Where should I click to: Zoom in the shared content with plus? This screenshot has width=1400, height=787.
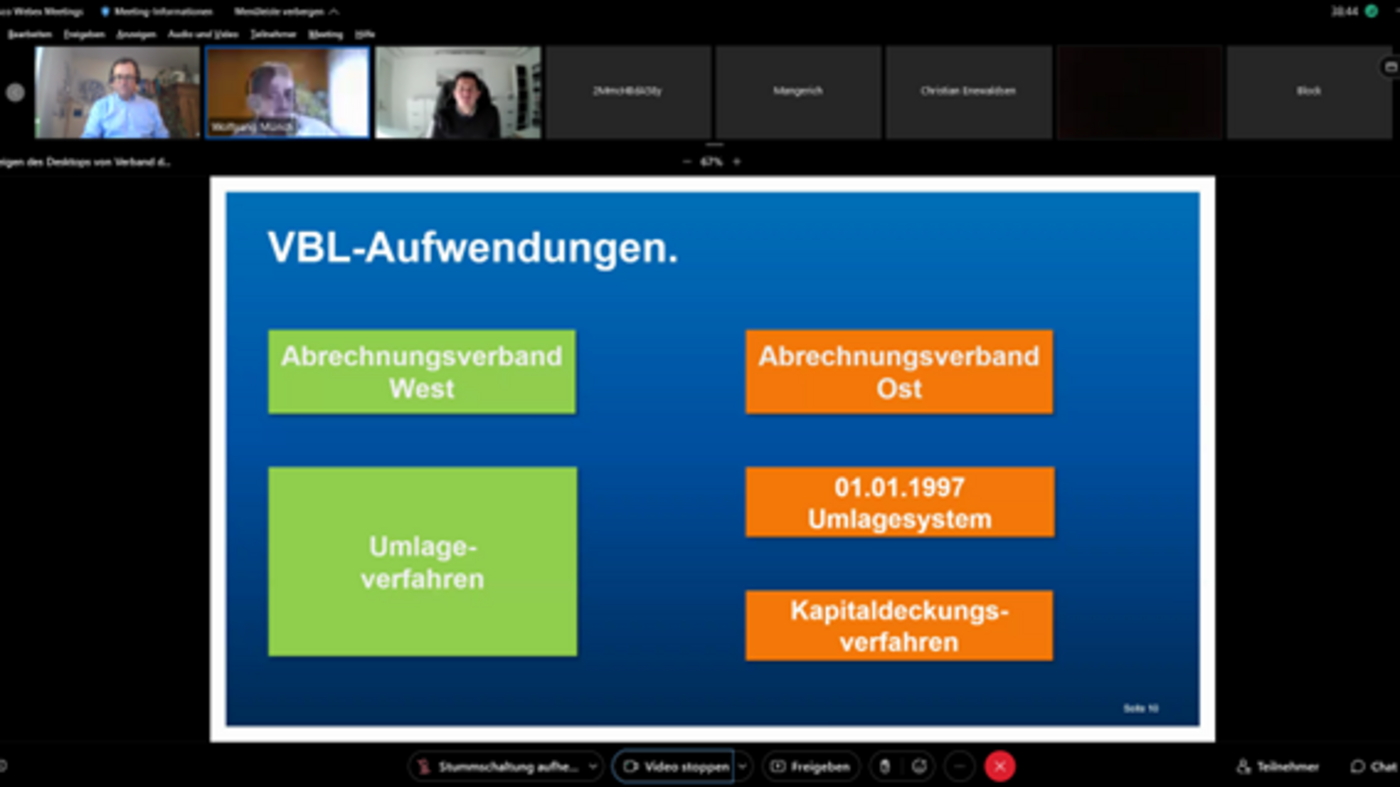click(737, 161)
